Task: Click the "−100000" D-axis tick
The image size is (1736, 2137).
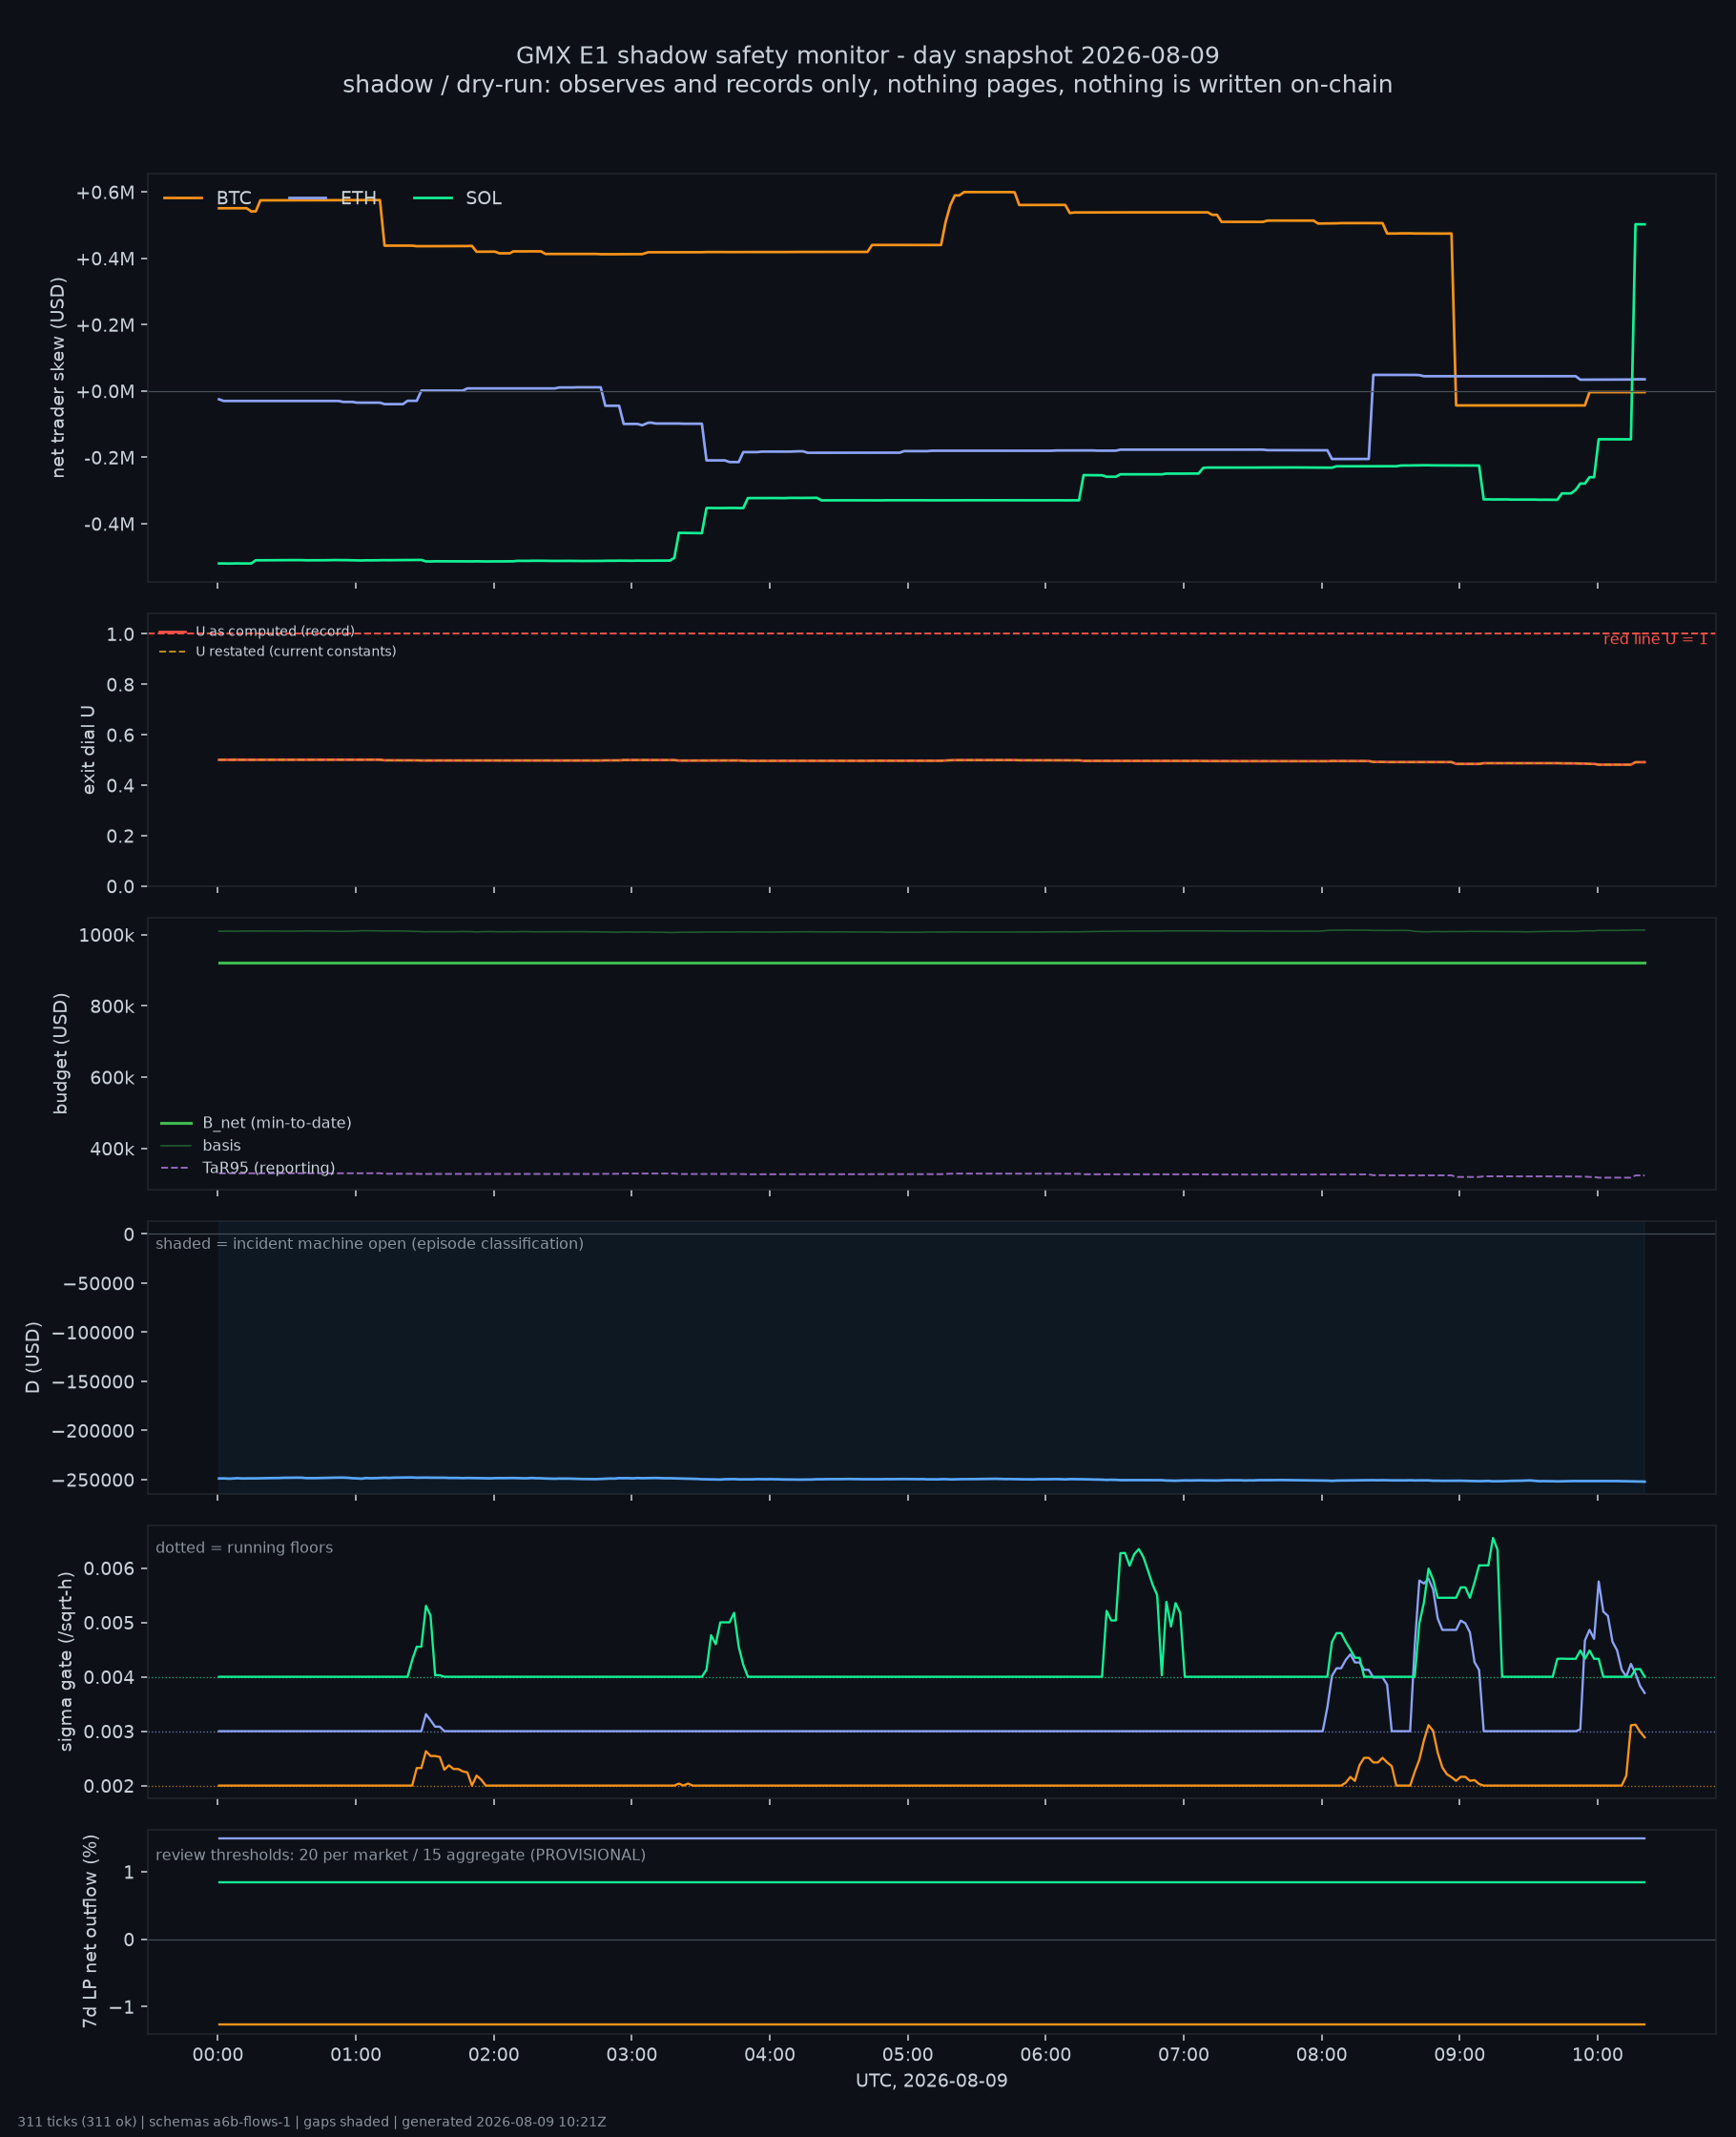Action: [93, 1333]
